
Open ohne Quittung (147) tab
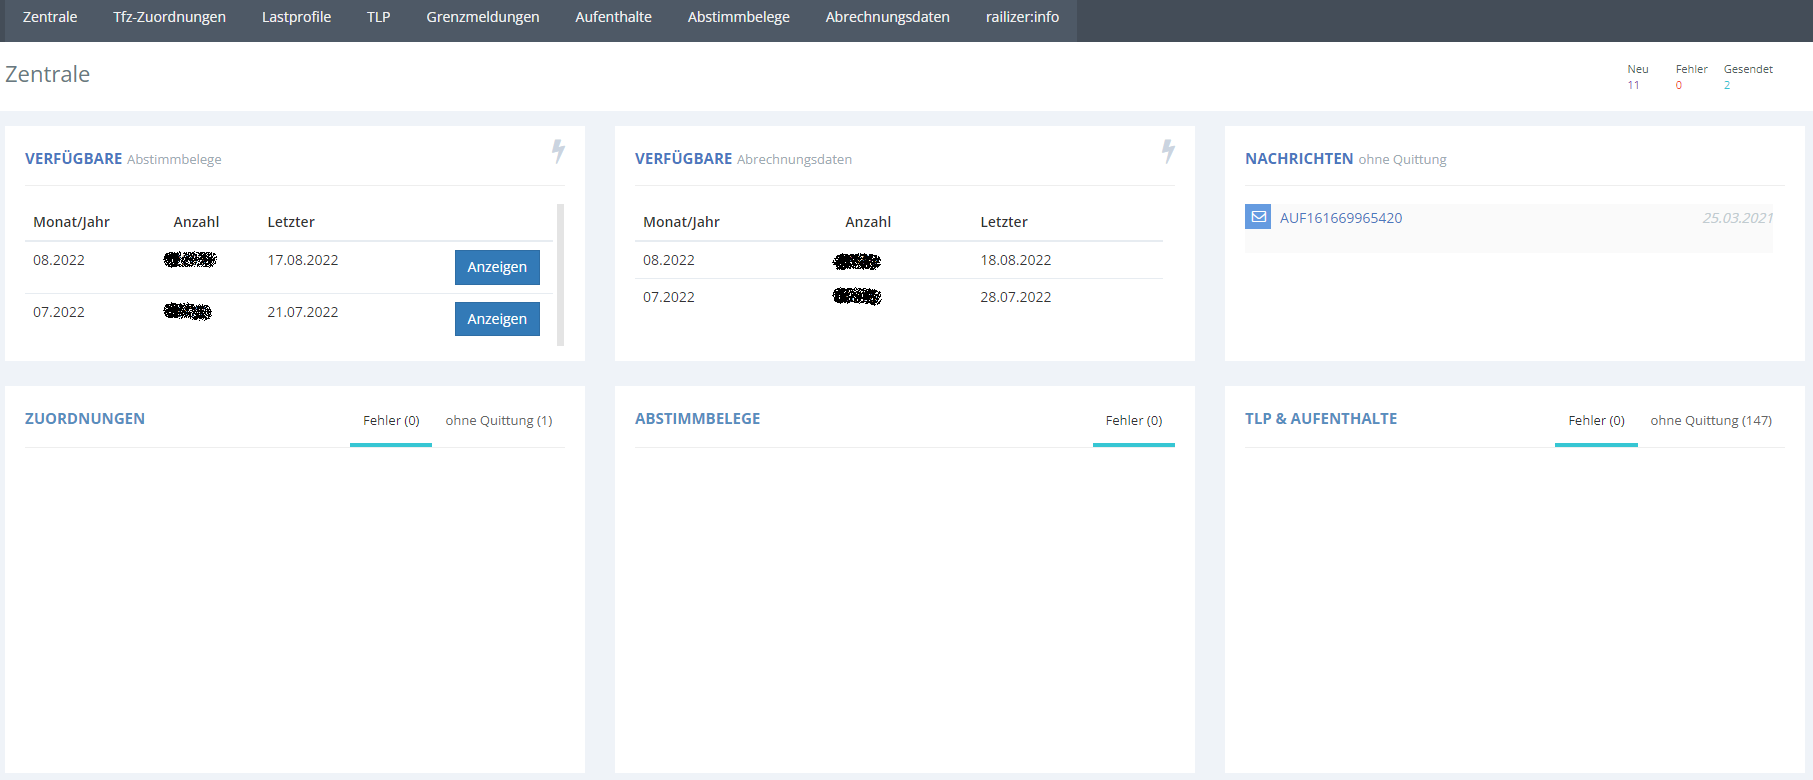pyautogui.click(x=1710, y=421)
